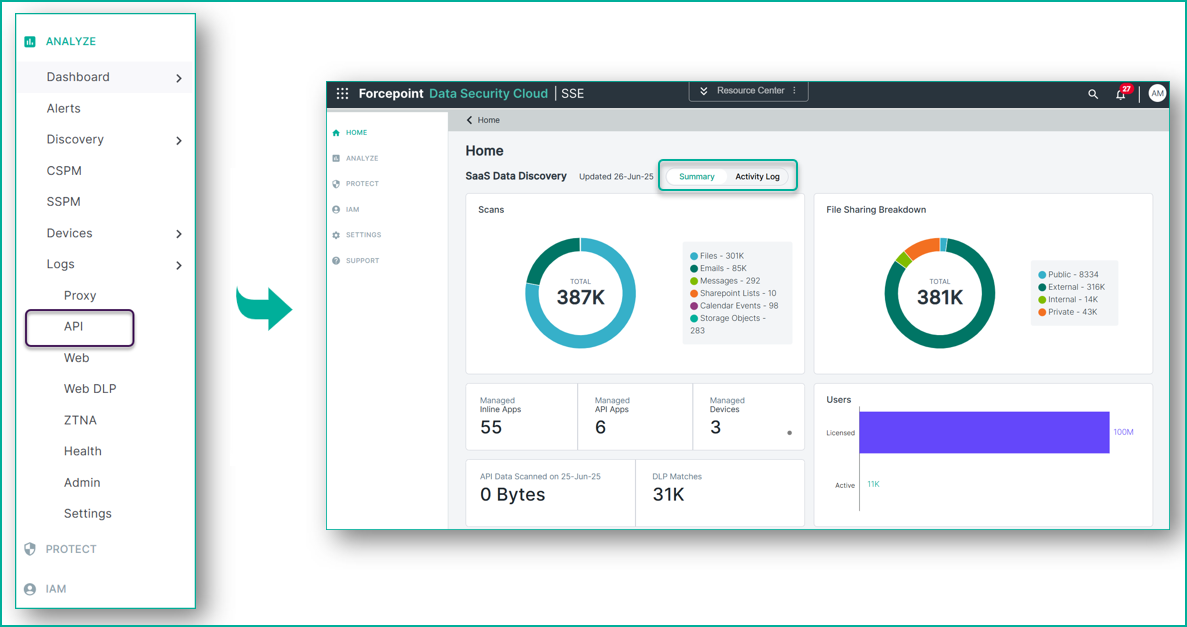The height and width of the screenshot is (627, 1187).
Task: Click the Settings gear icon in dashboard sidebar
Action: [x=336, y=235]
